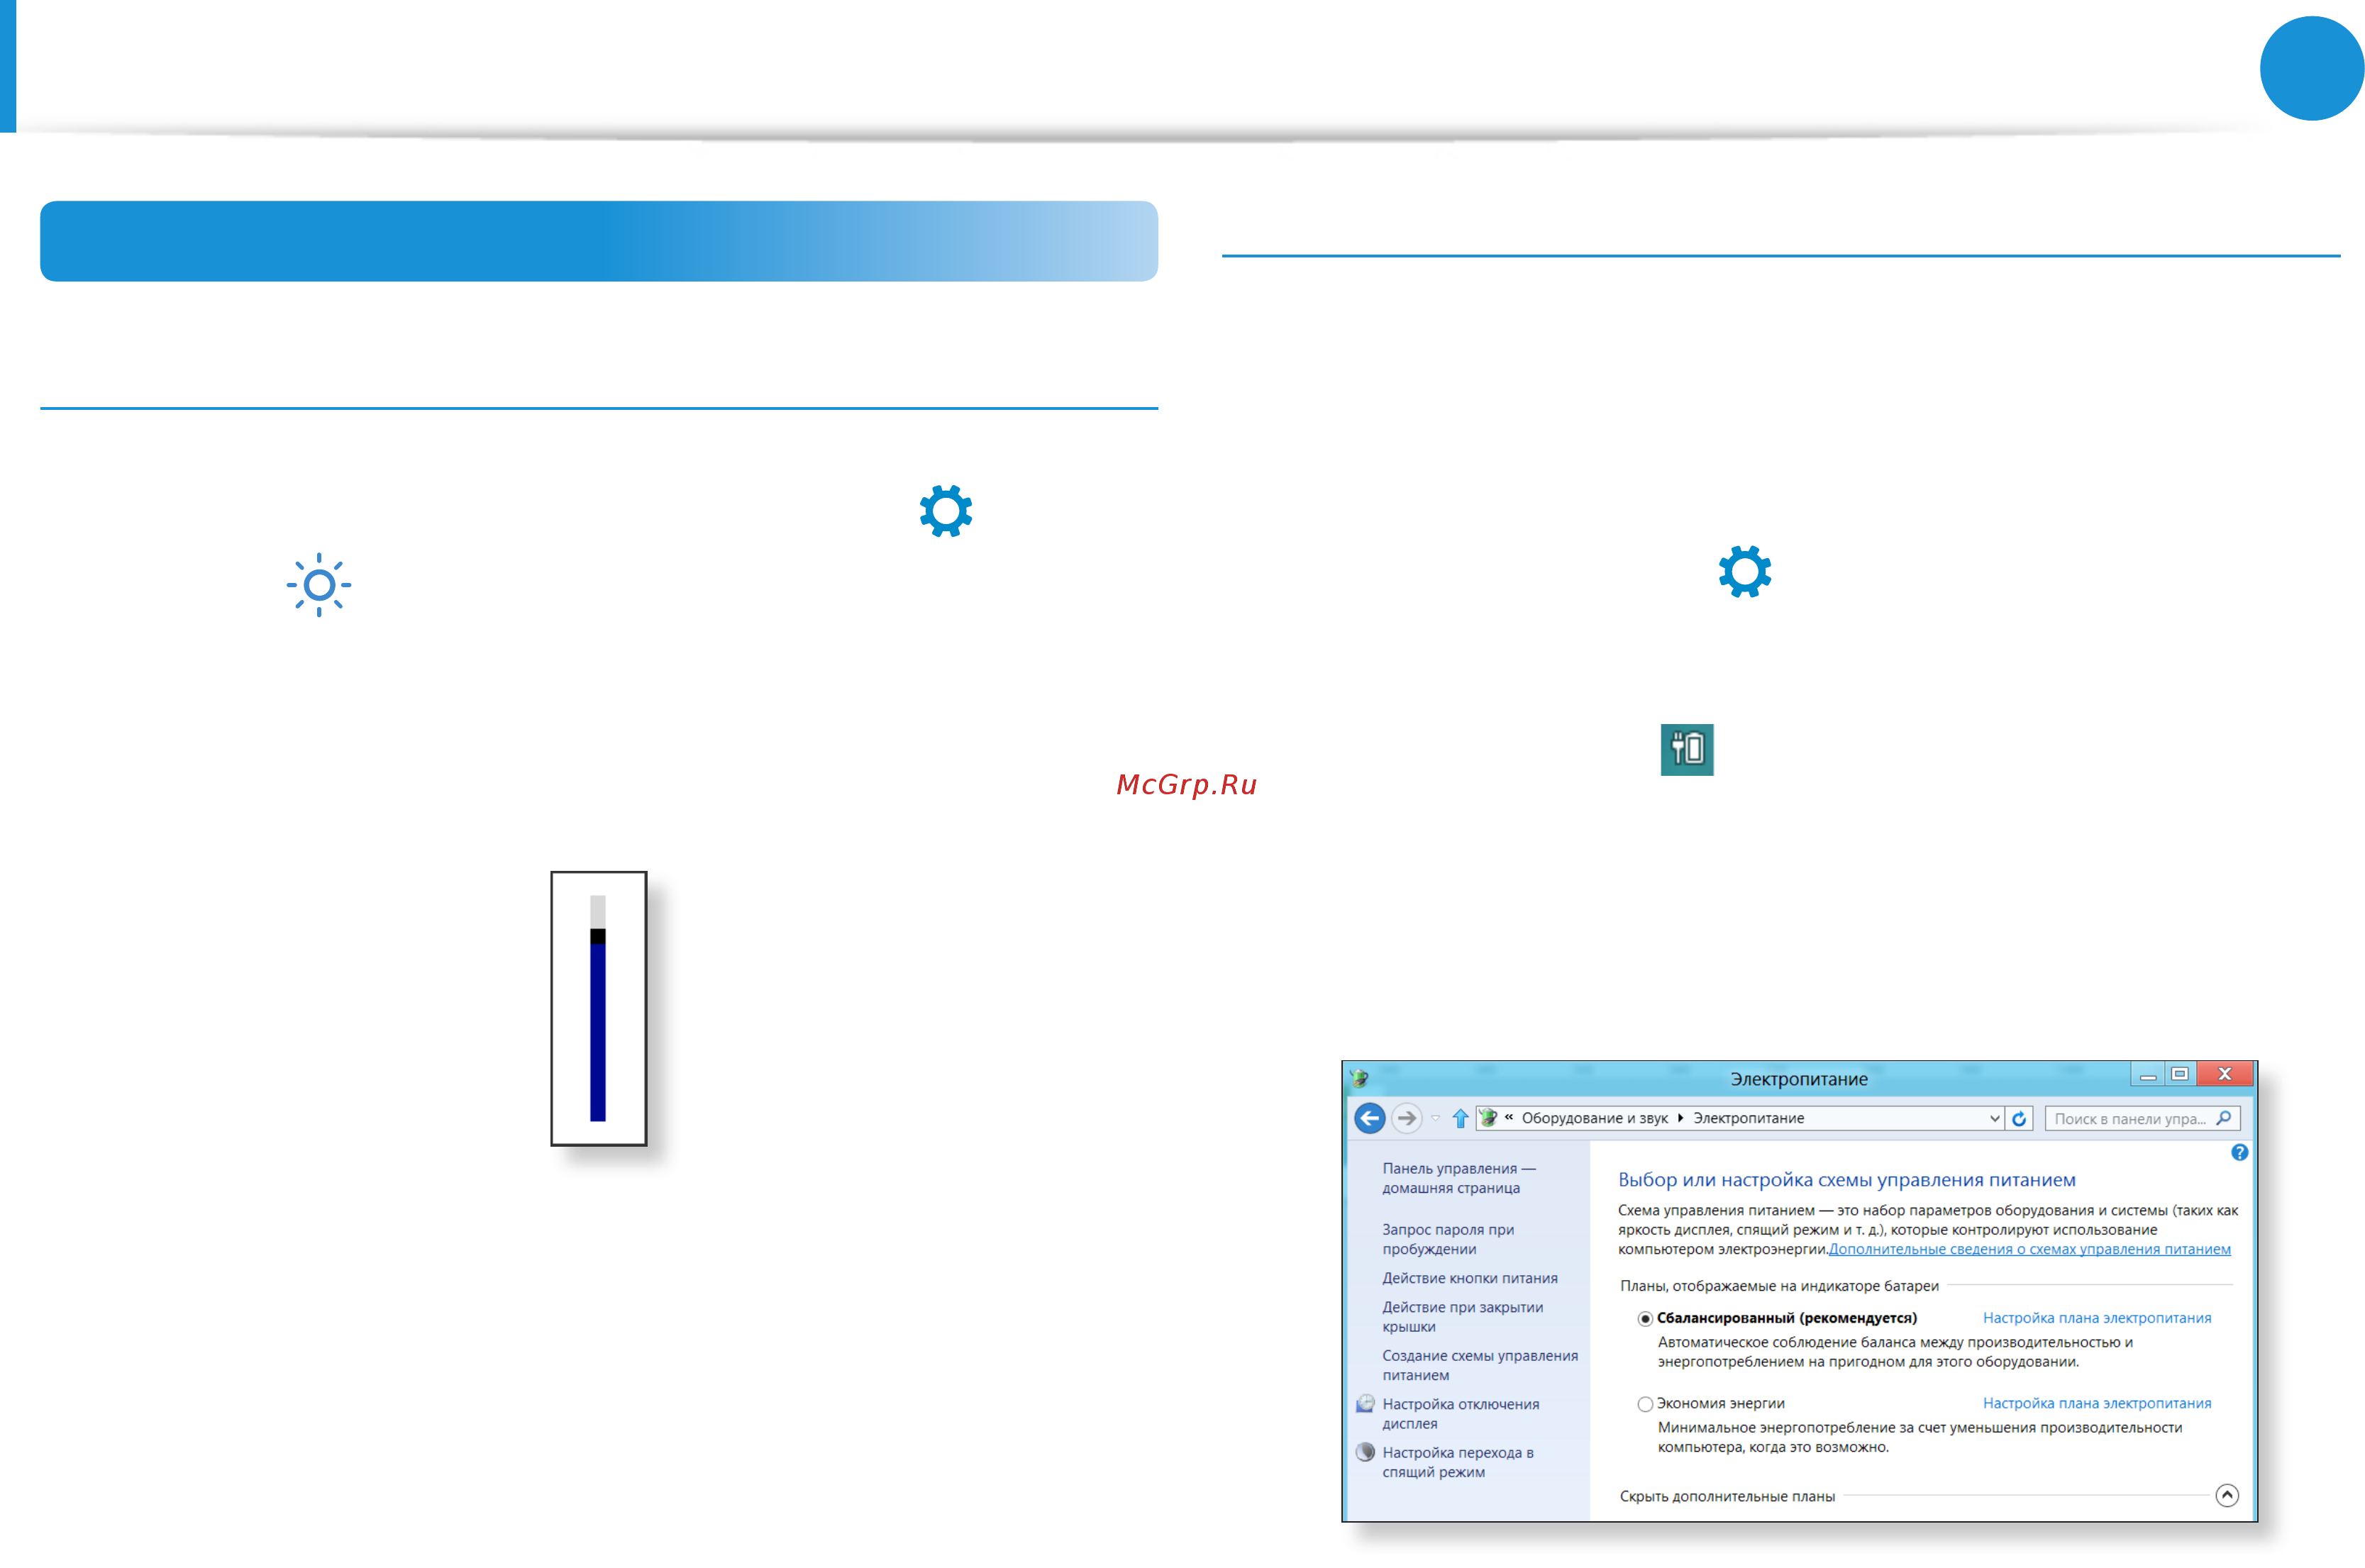Open Дополнительные сведения о схемах управления питанием
The image size is (2365, 1568).
[x=2028, y=1249]
